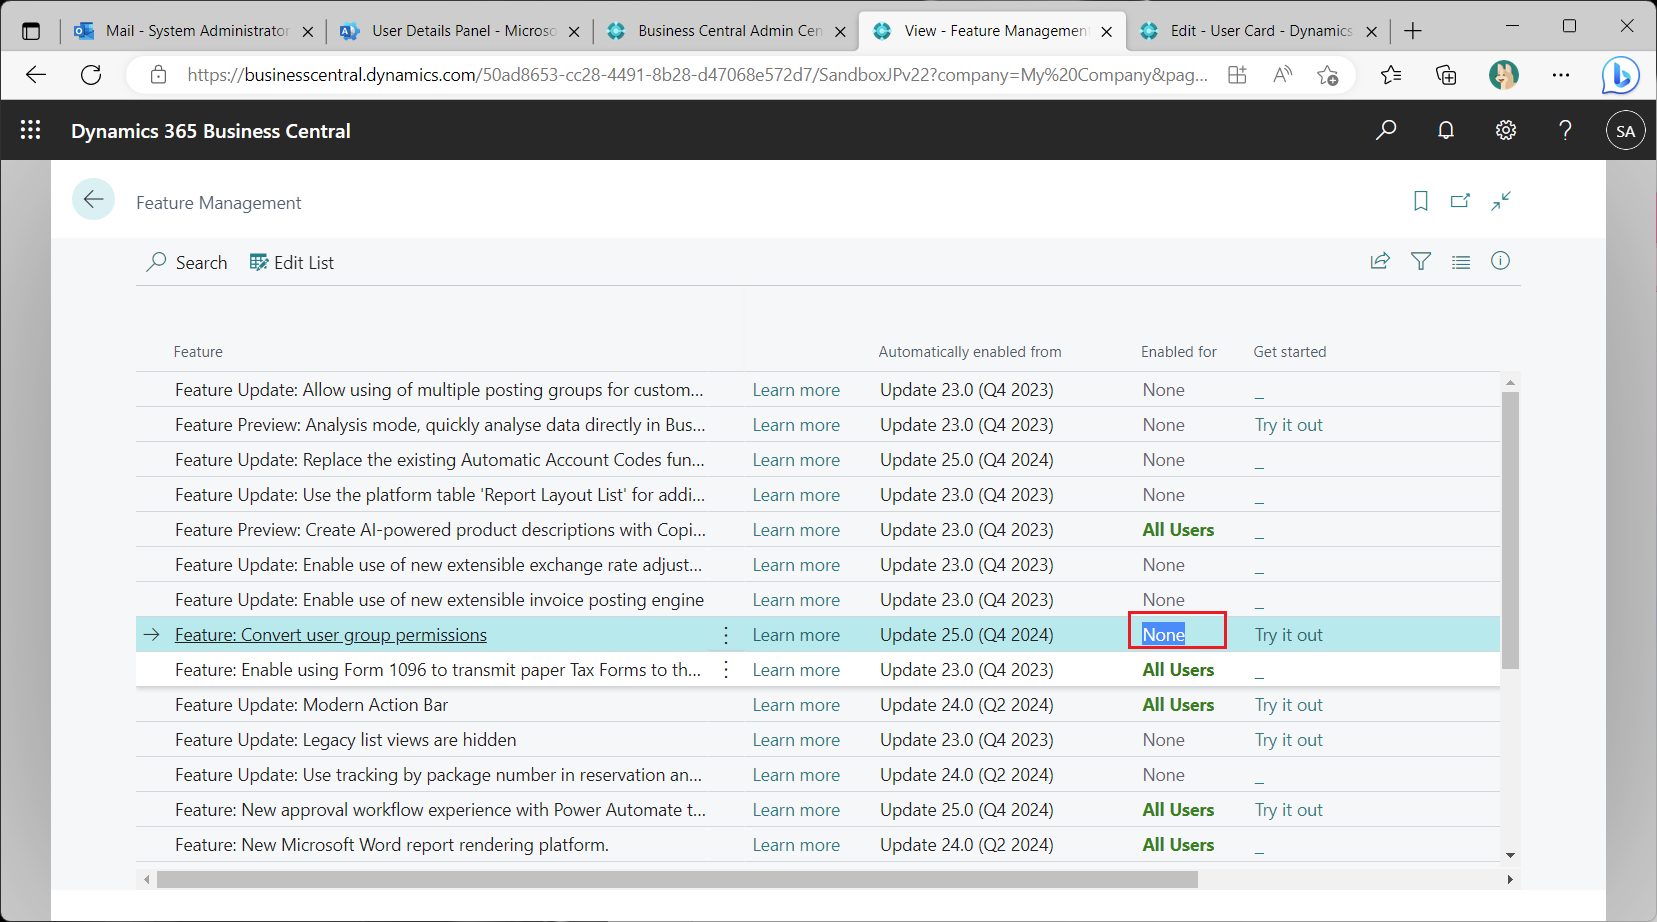Screen dimensions: 1657x922
Task: Try it out for Convert user group permissions
Action: pos(1288,634)
